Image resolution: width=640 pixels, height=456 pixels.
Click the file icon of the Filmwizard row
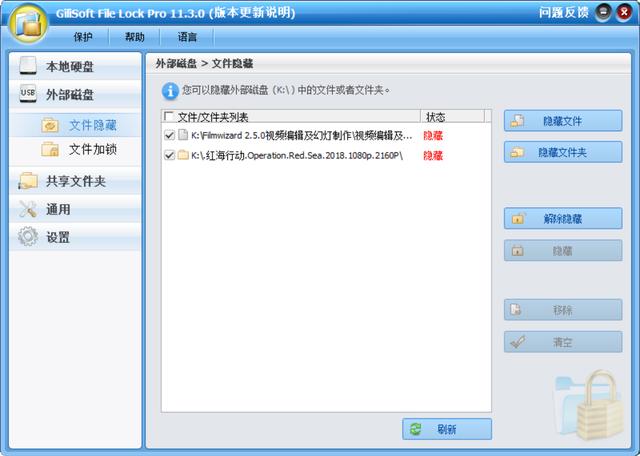click(x=183, y=135)
